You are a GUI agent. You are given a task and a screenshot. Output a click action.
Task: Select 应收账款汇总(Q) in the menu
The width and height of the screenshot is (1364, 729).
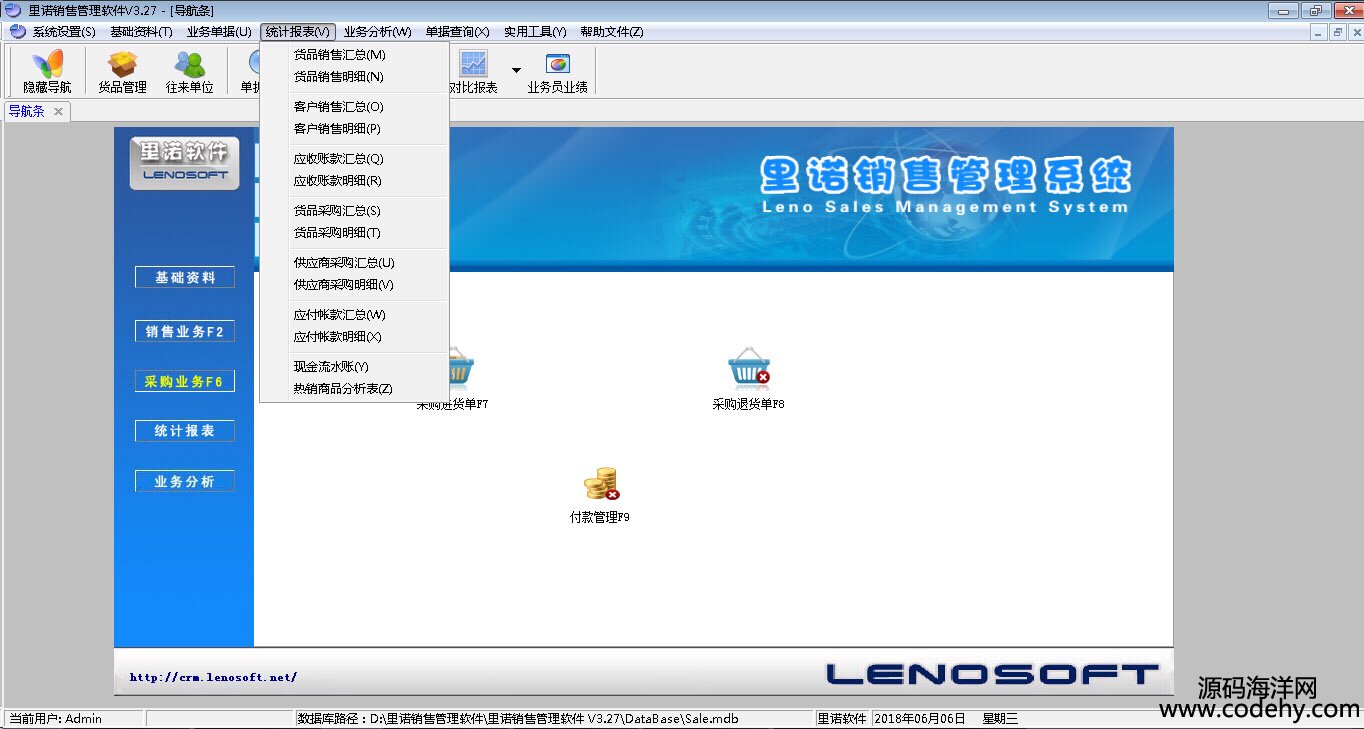pos(354,159)
